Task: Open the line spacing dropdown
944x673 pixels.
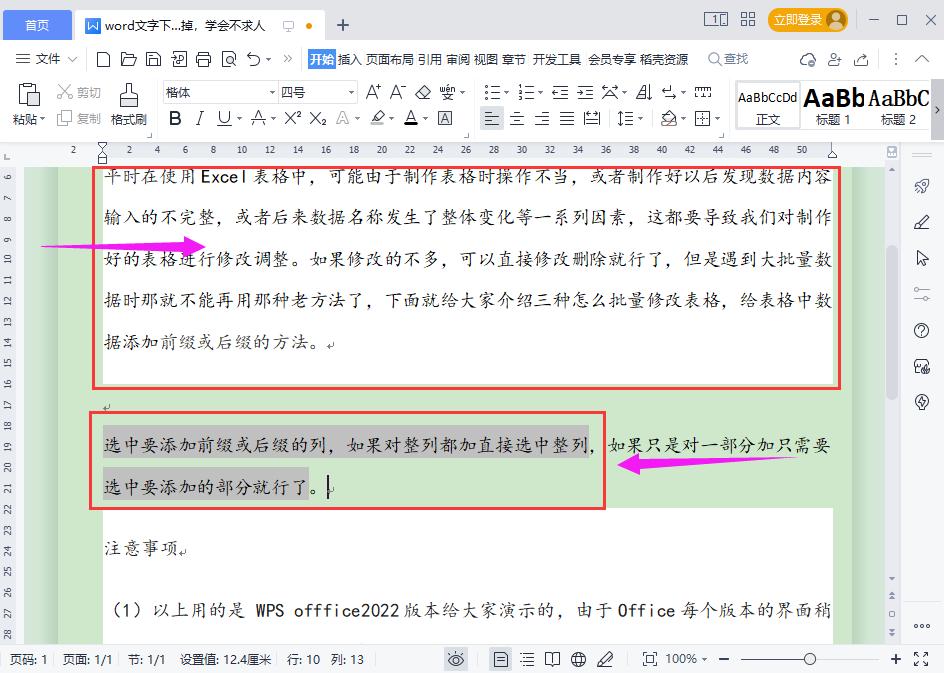Action: 631,118
